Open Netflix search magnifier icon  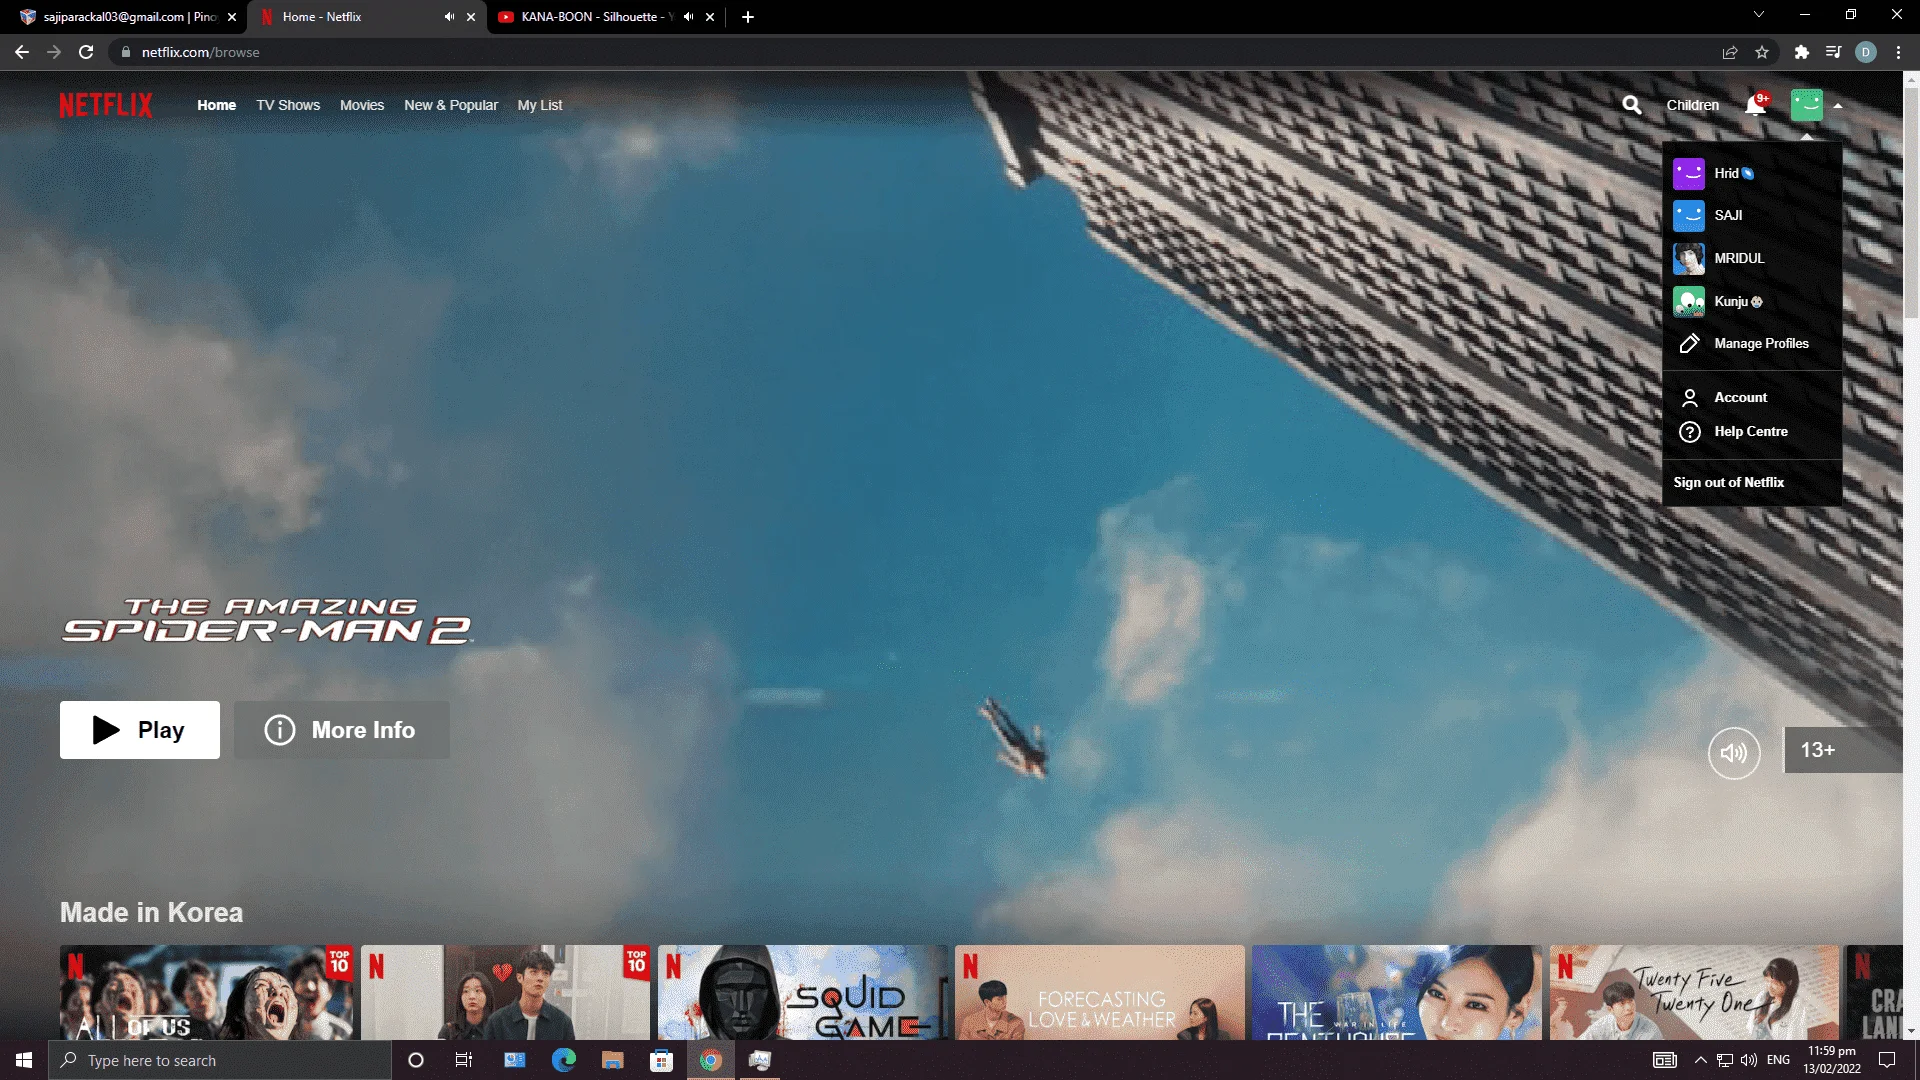[x=1631, y=105]
